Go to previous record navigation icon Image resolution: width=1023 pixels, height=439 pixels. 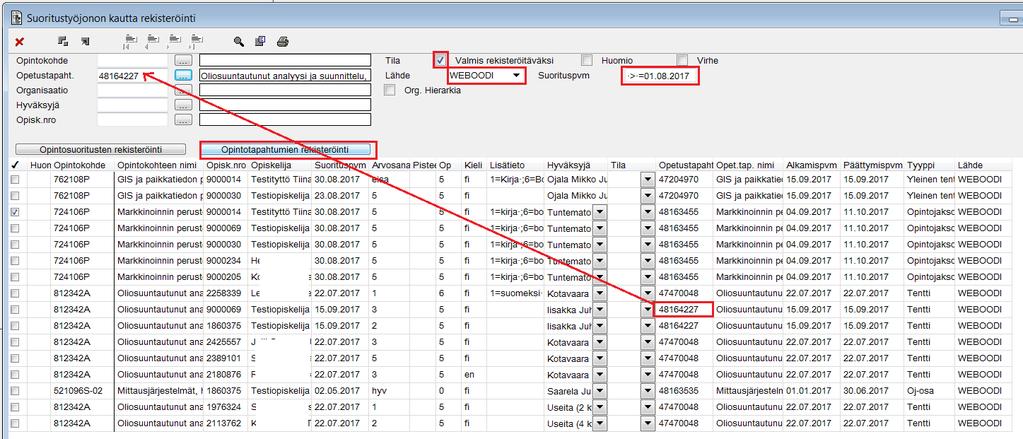[x=152, y=42]
